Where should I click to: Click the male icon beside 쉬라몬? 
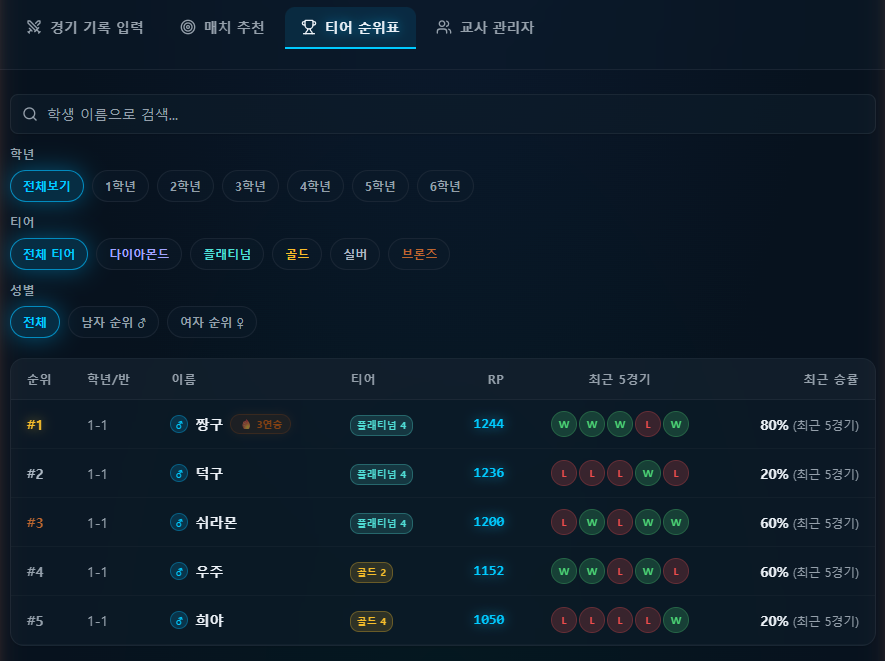click(x=179, y=522)
